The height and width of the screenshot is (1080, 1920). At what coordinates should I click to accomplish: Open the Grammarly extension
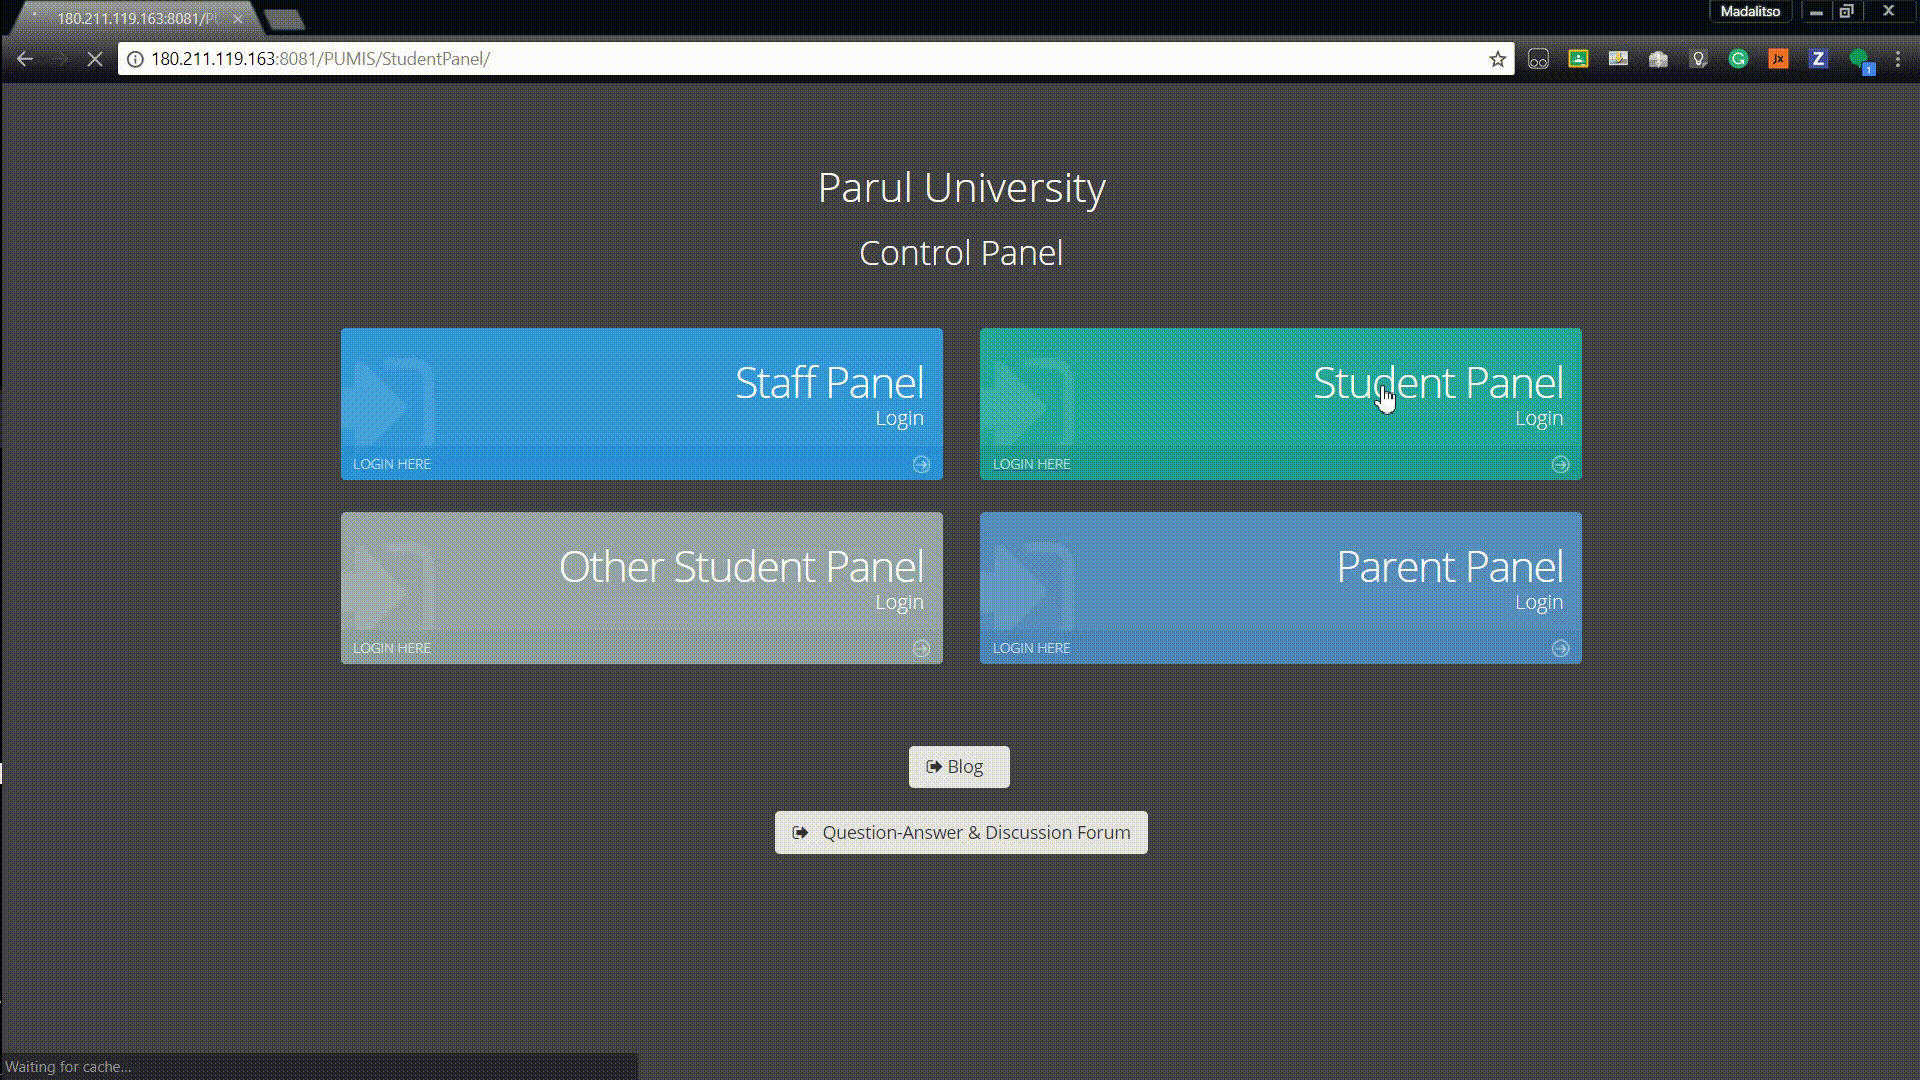(x=1738, y=59)
